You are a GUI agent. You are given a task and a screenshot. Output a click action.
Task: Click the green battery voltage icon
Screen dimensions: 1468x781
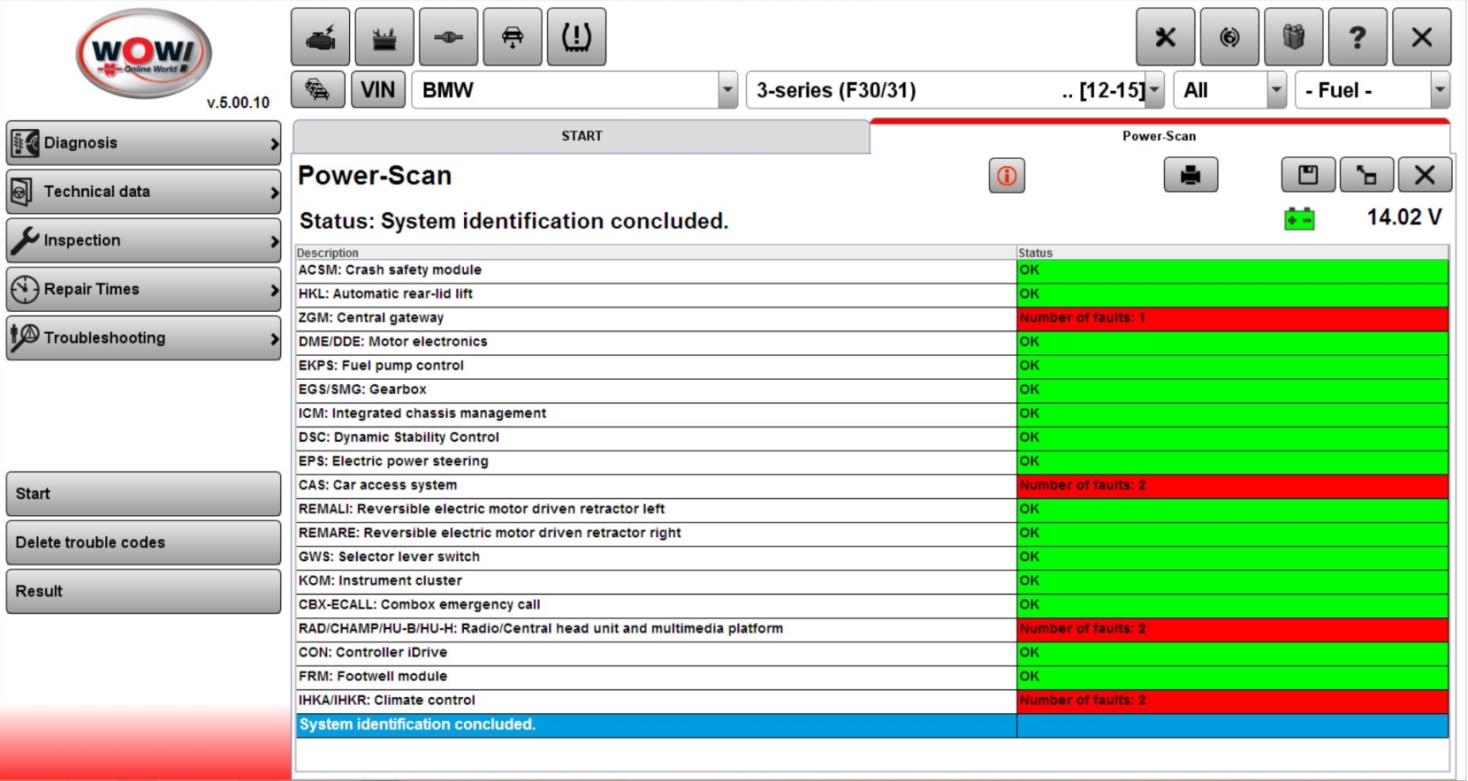click(x=1300, y=219)
